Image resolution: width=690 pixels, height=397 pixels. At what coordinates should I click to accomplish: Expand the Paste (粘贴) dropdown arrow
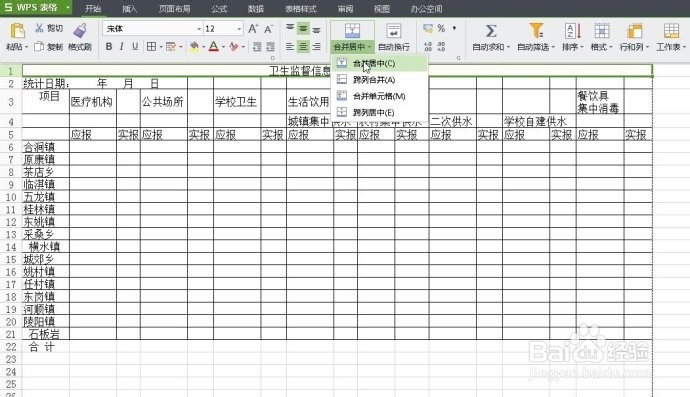26,47
